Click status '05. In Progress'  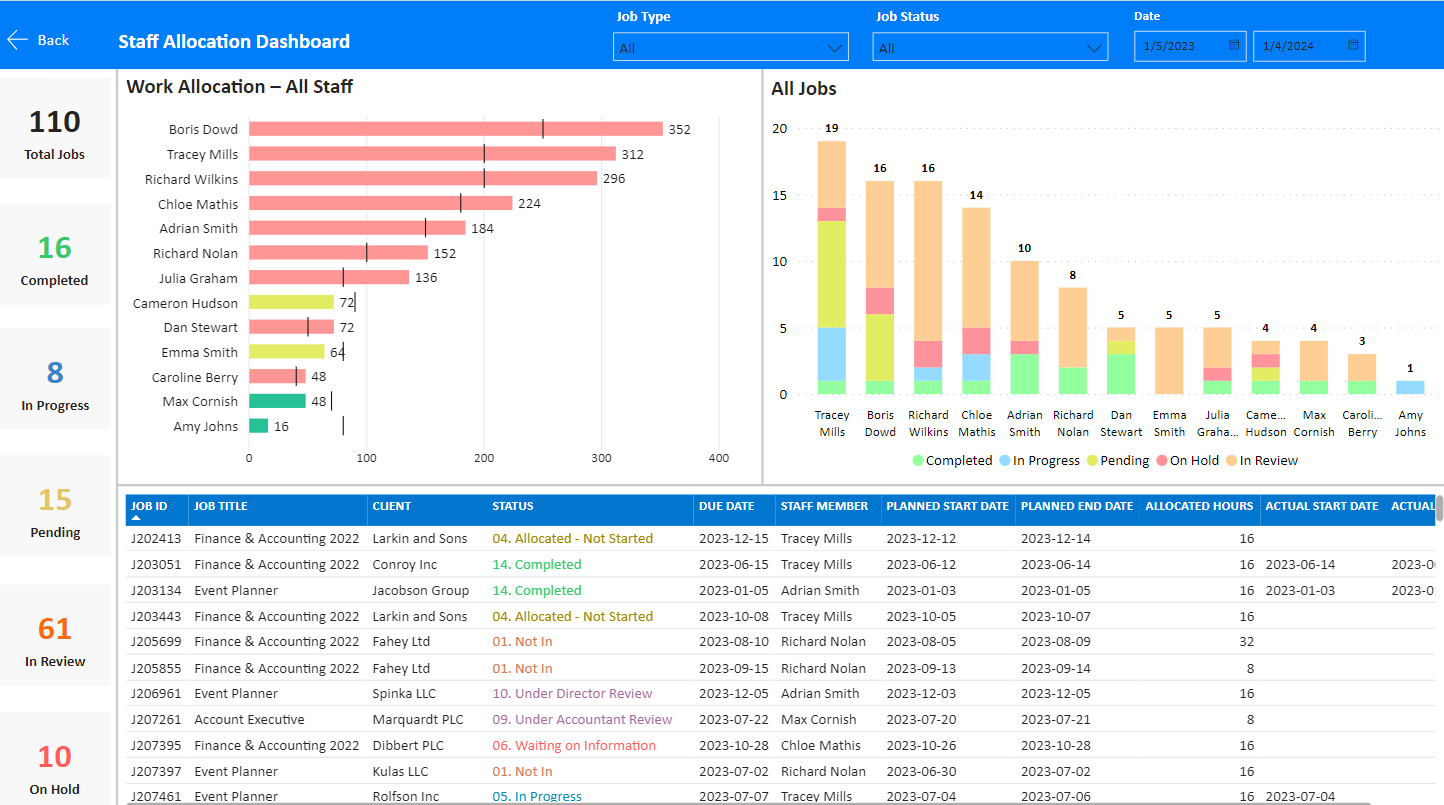pyautogui.click(x=537, y=796)
